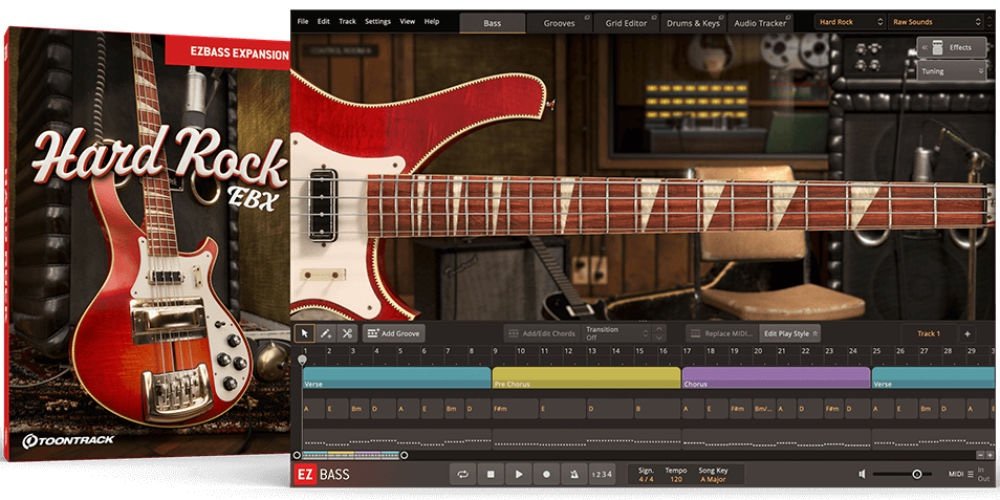Image resolution: width=1000 pixels, height=500 pixels.
Task: Toggle the metronome on
Action: 574,474
